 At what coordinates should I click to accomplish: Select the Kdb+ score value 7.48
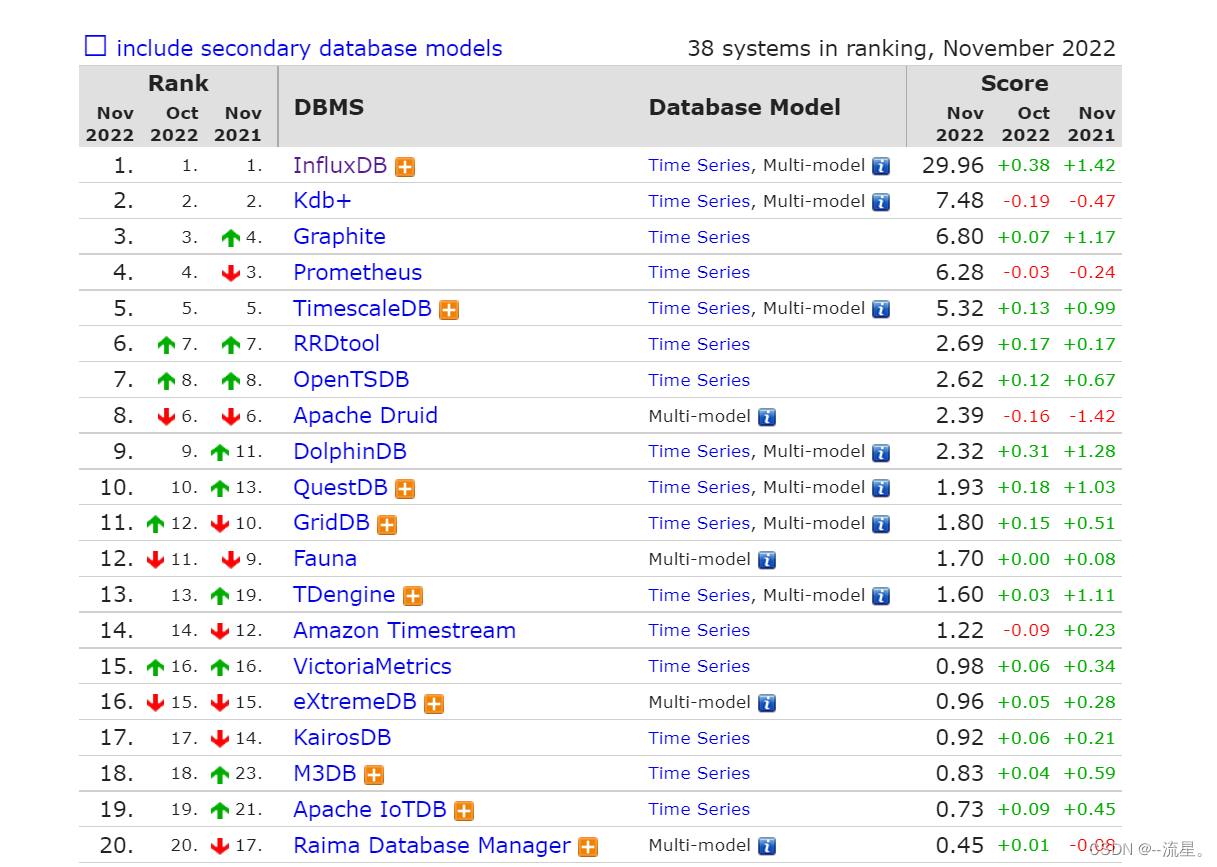click(x=960, y=201)
